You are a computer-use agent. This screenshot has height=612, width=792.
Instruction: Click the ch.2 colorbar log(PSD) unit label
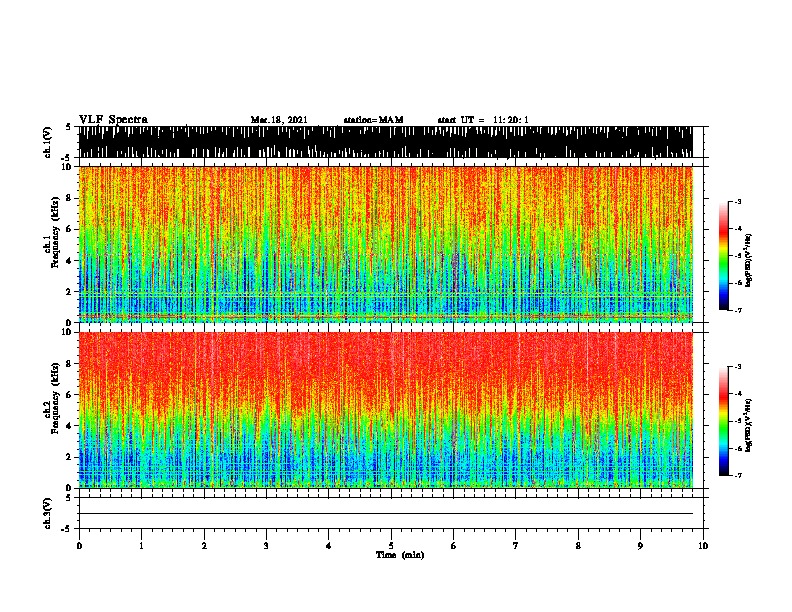749,425
